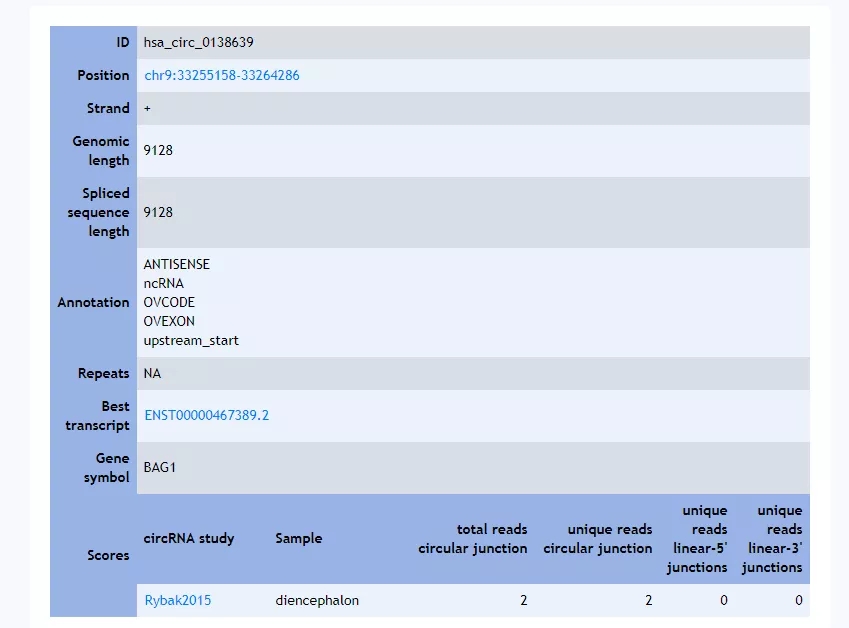Click the unique reads linear-5' junctions header
849x628 pixels.
pyautogui.click(x=697, y=539)
